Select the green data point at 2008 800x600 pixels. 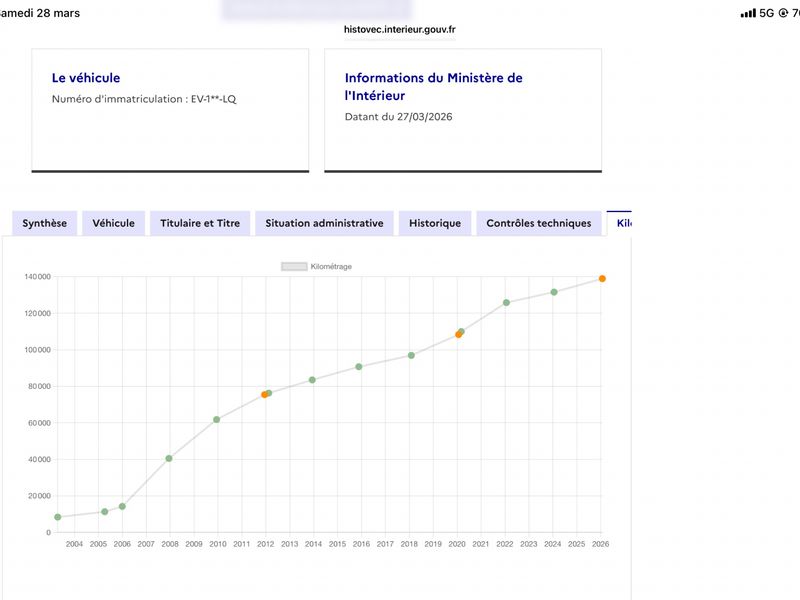(169, 459)
